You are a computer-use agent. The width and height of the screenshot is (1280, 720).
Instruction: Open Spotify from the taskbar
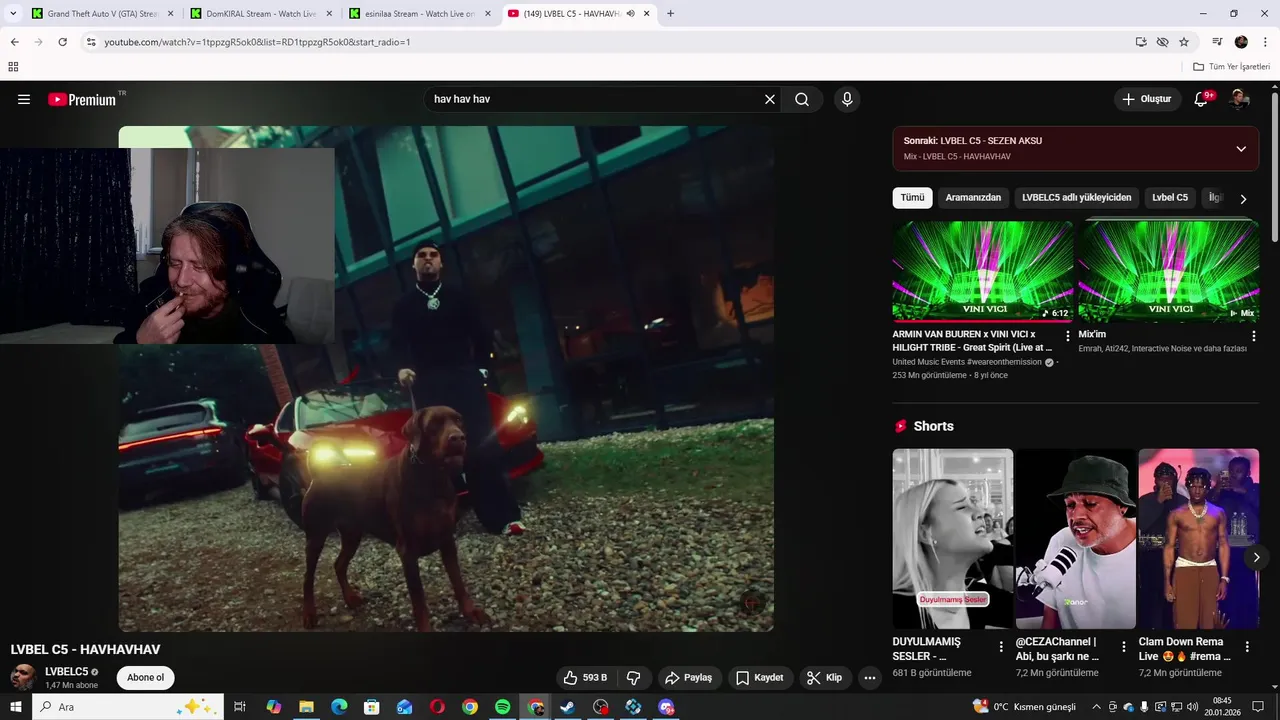pyautogui.click(x=503, y=707)
